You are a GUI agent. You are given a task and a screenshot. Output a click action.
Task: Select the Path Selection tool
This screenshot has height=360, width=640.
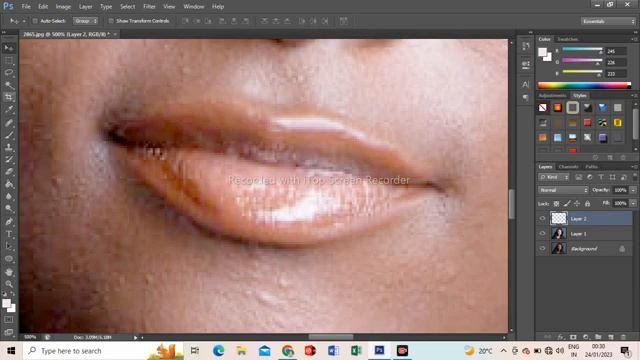tap(9, 246)
